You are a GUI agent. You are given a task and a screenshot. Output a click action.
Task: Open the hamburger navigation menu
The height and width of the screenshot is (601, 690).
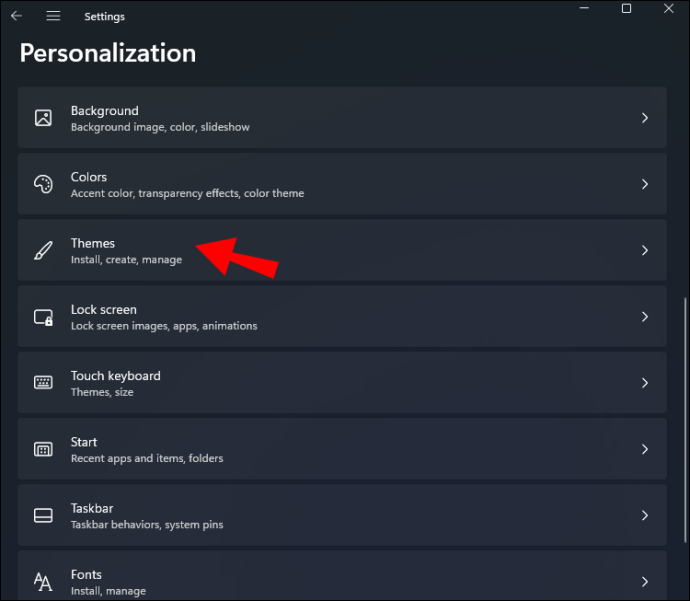(x=53, y=16)
